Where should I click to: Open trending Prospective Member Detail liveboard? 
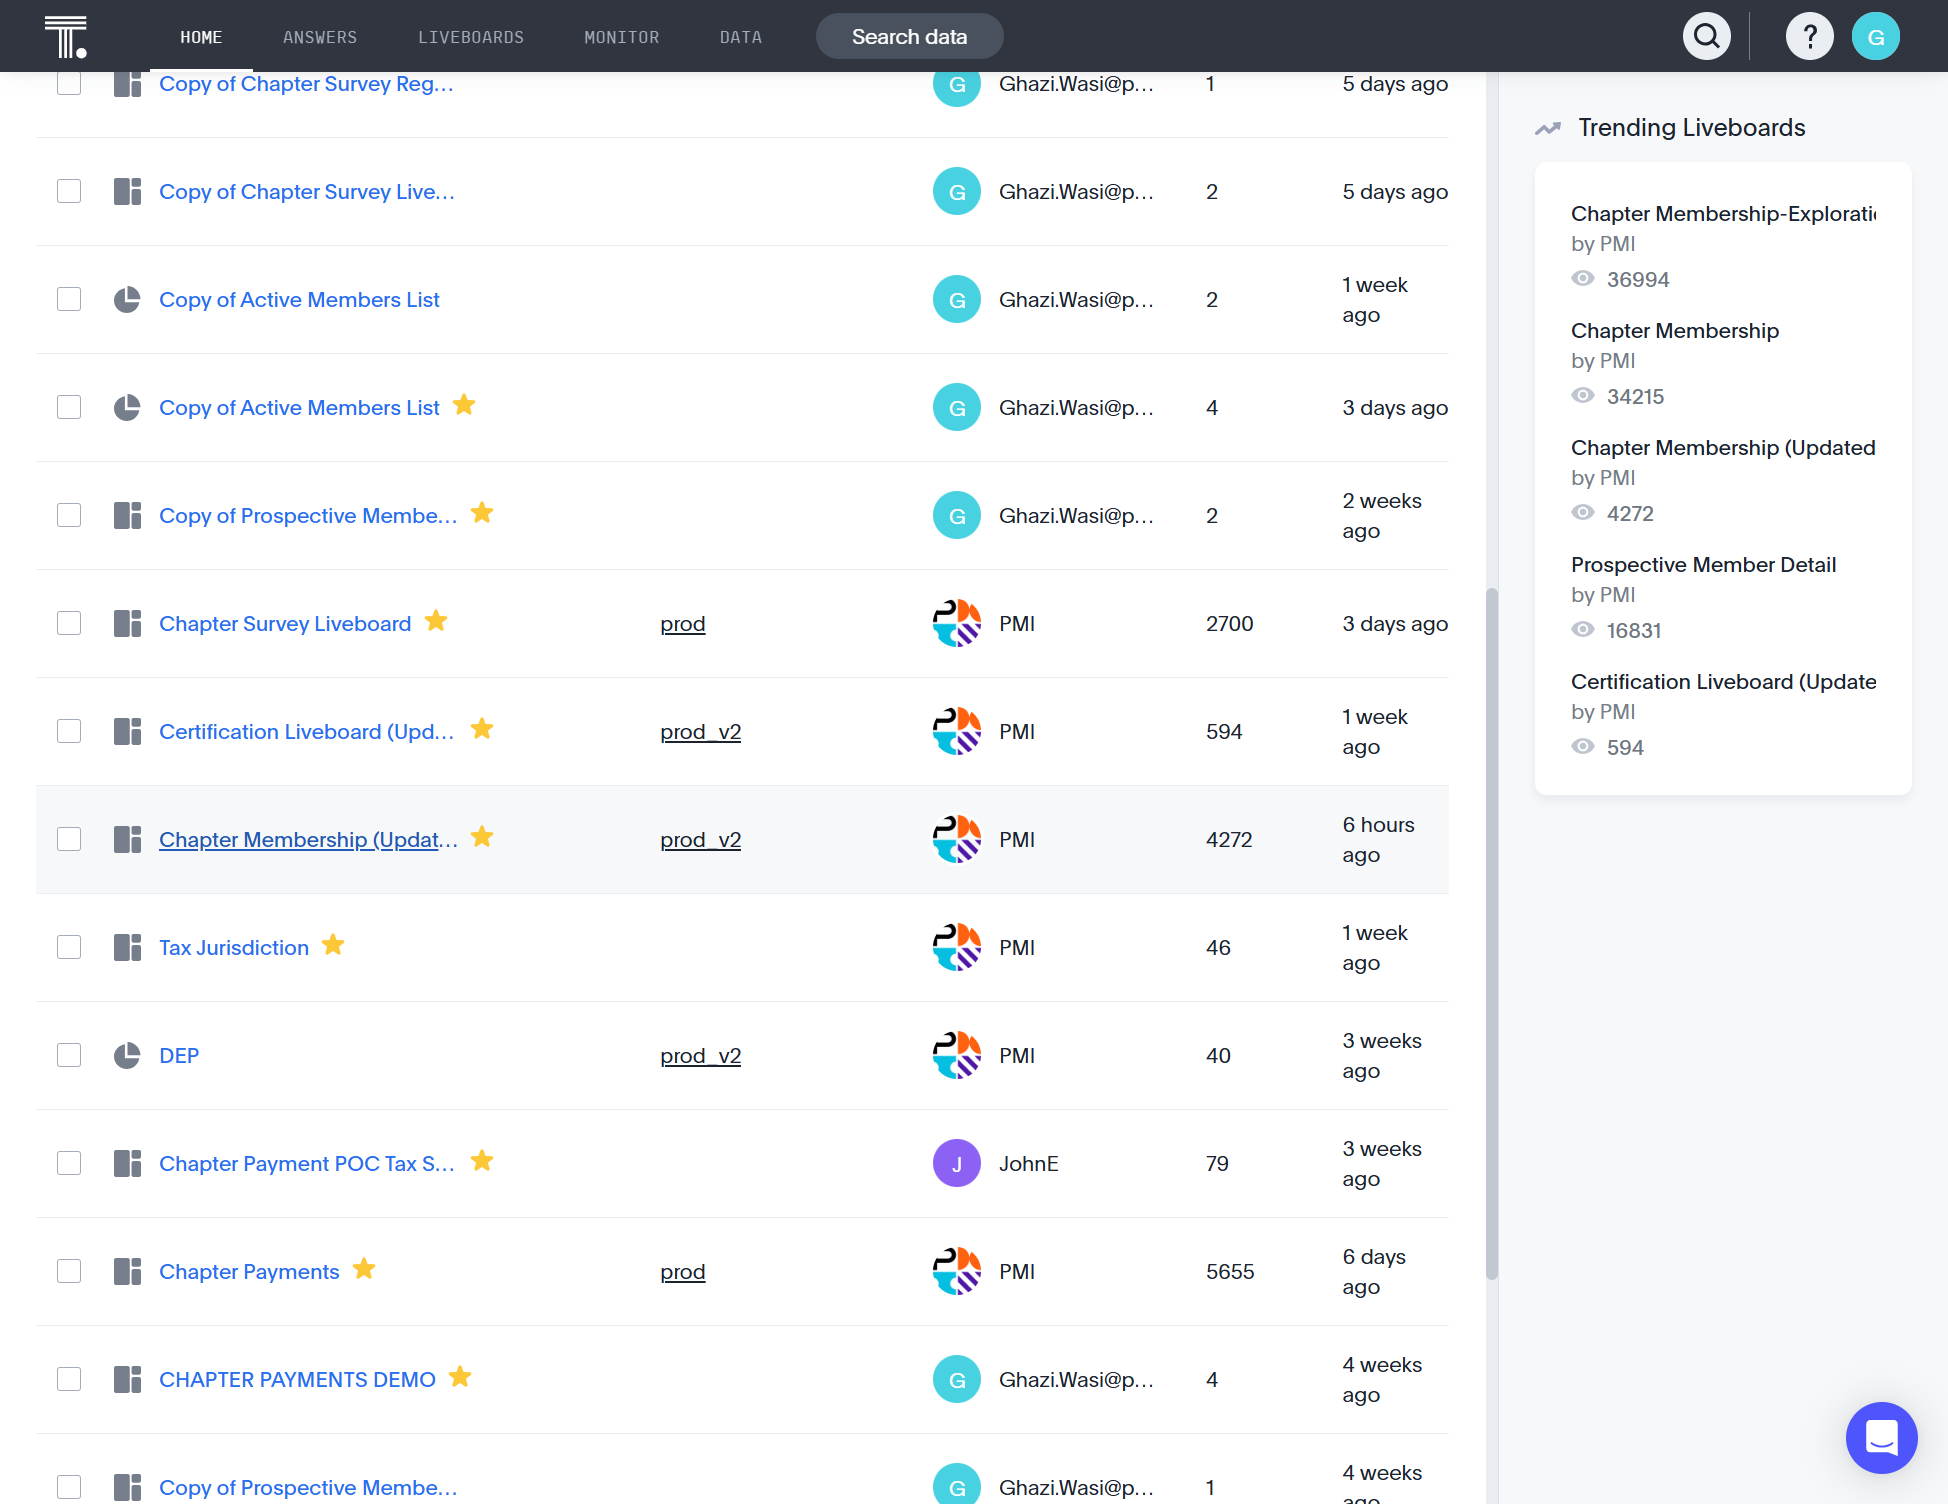[1704, 565]
